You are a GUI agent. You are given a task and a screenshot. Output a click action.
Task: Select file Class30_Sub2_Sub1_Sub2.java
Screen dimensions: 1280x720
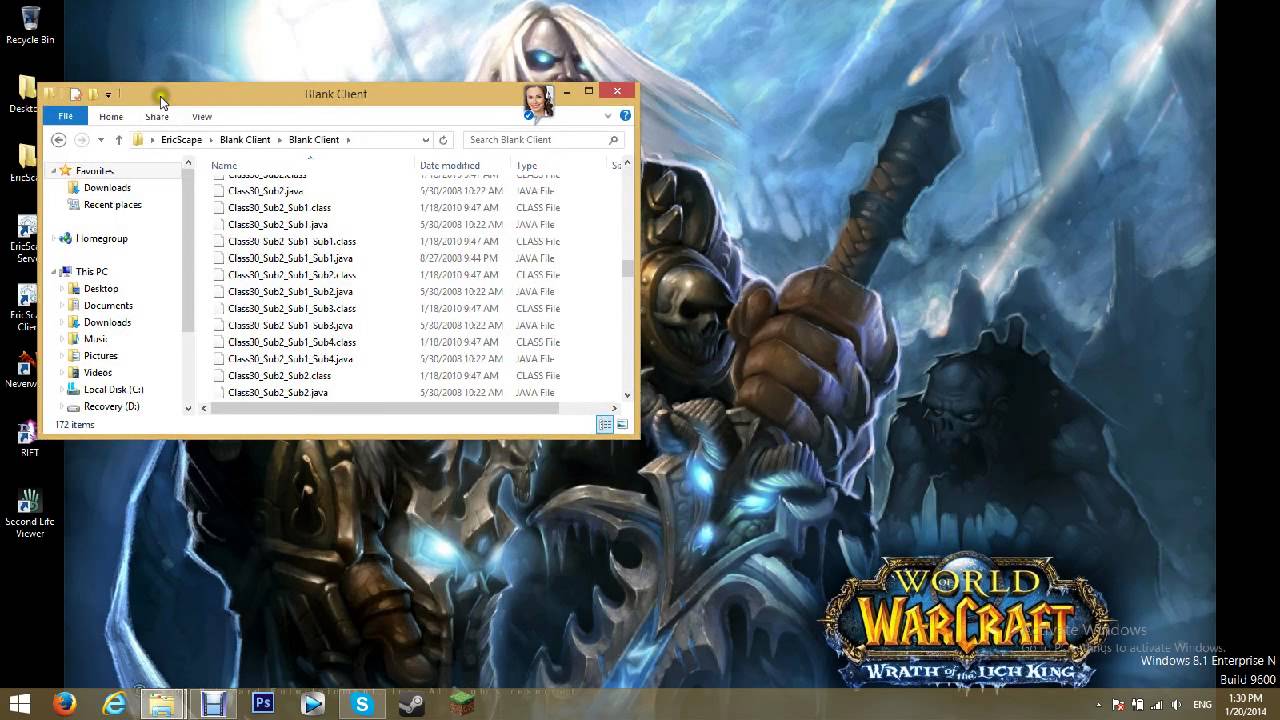[x=290, y=292]
